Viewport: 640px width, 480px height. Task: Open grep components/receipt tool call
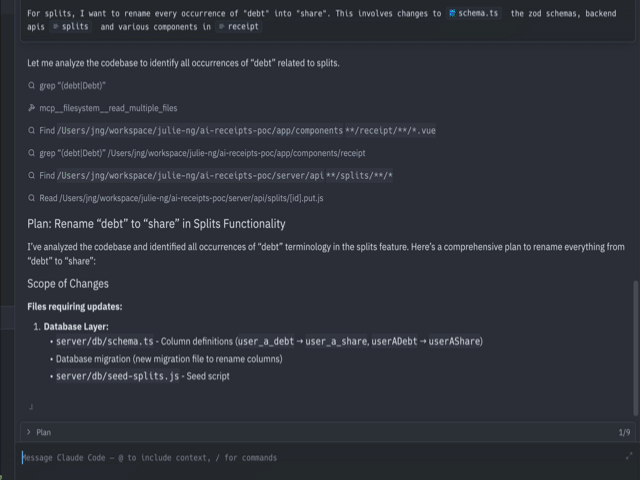[x=202, y=153]
